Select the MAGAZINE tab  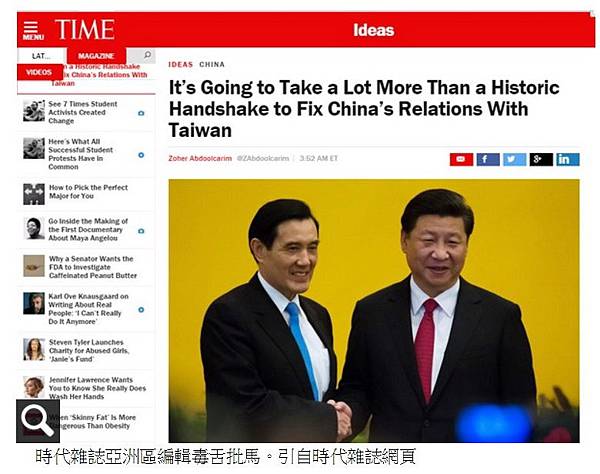[96, 56]
